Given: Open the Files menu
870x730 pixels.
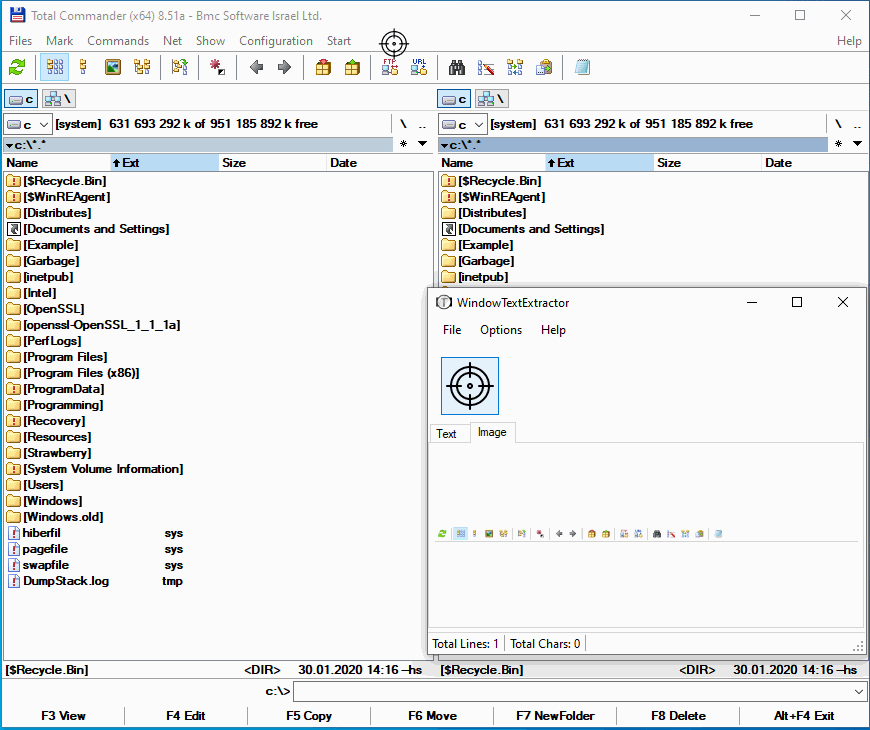Looking at the screenshot, I should 21,41.
